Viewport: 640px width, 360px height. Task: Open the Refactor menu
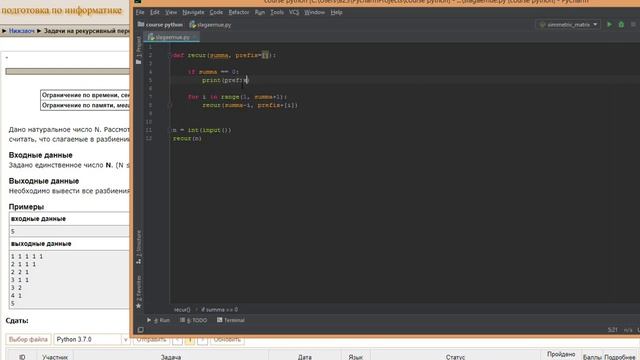(x=239, y=12)
